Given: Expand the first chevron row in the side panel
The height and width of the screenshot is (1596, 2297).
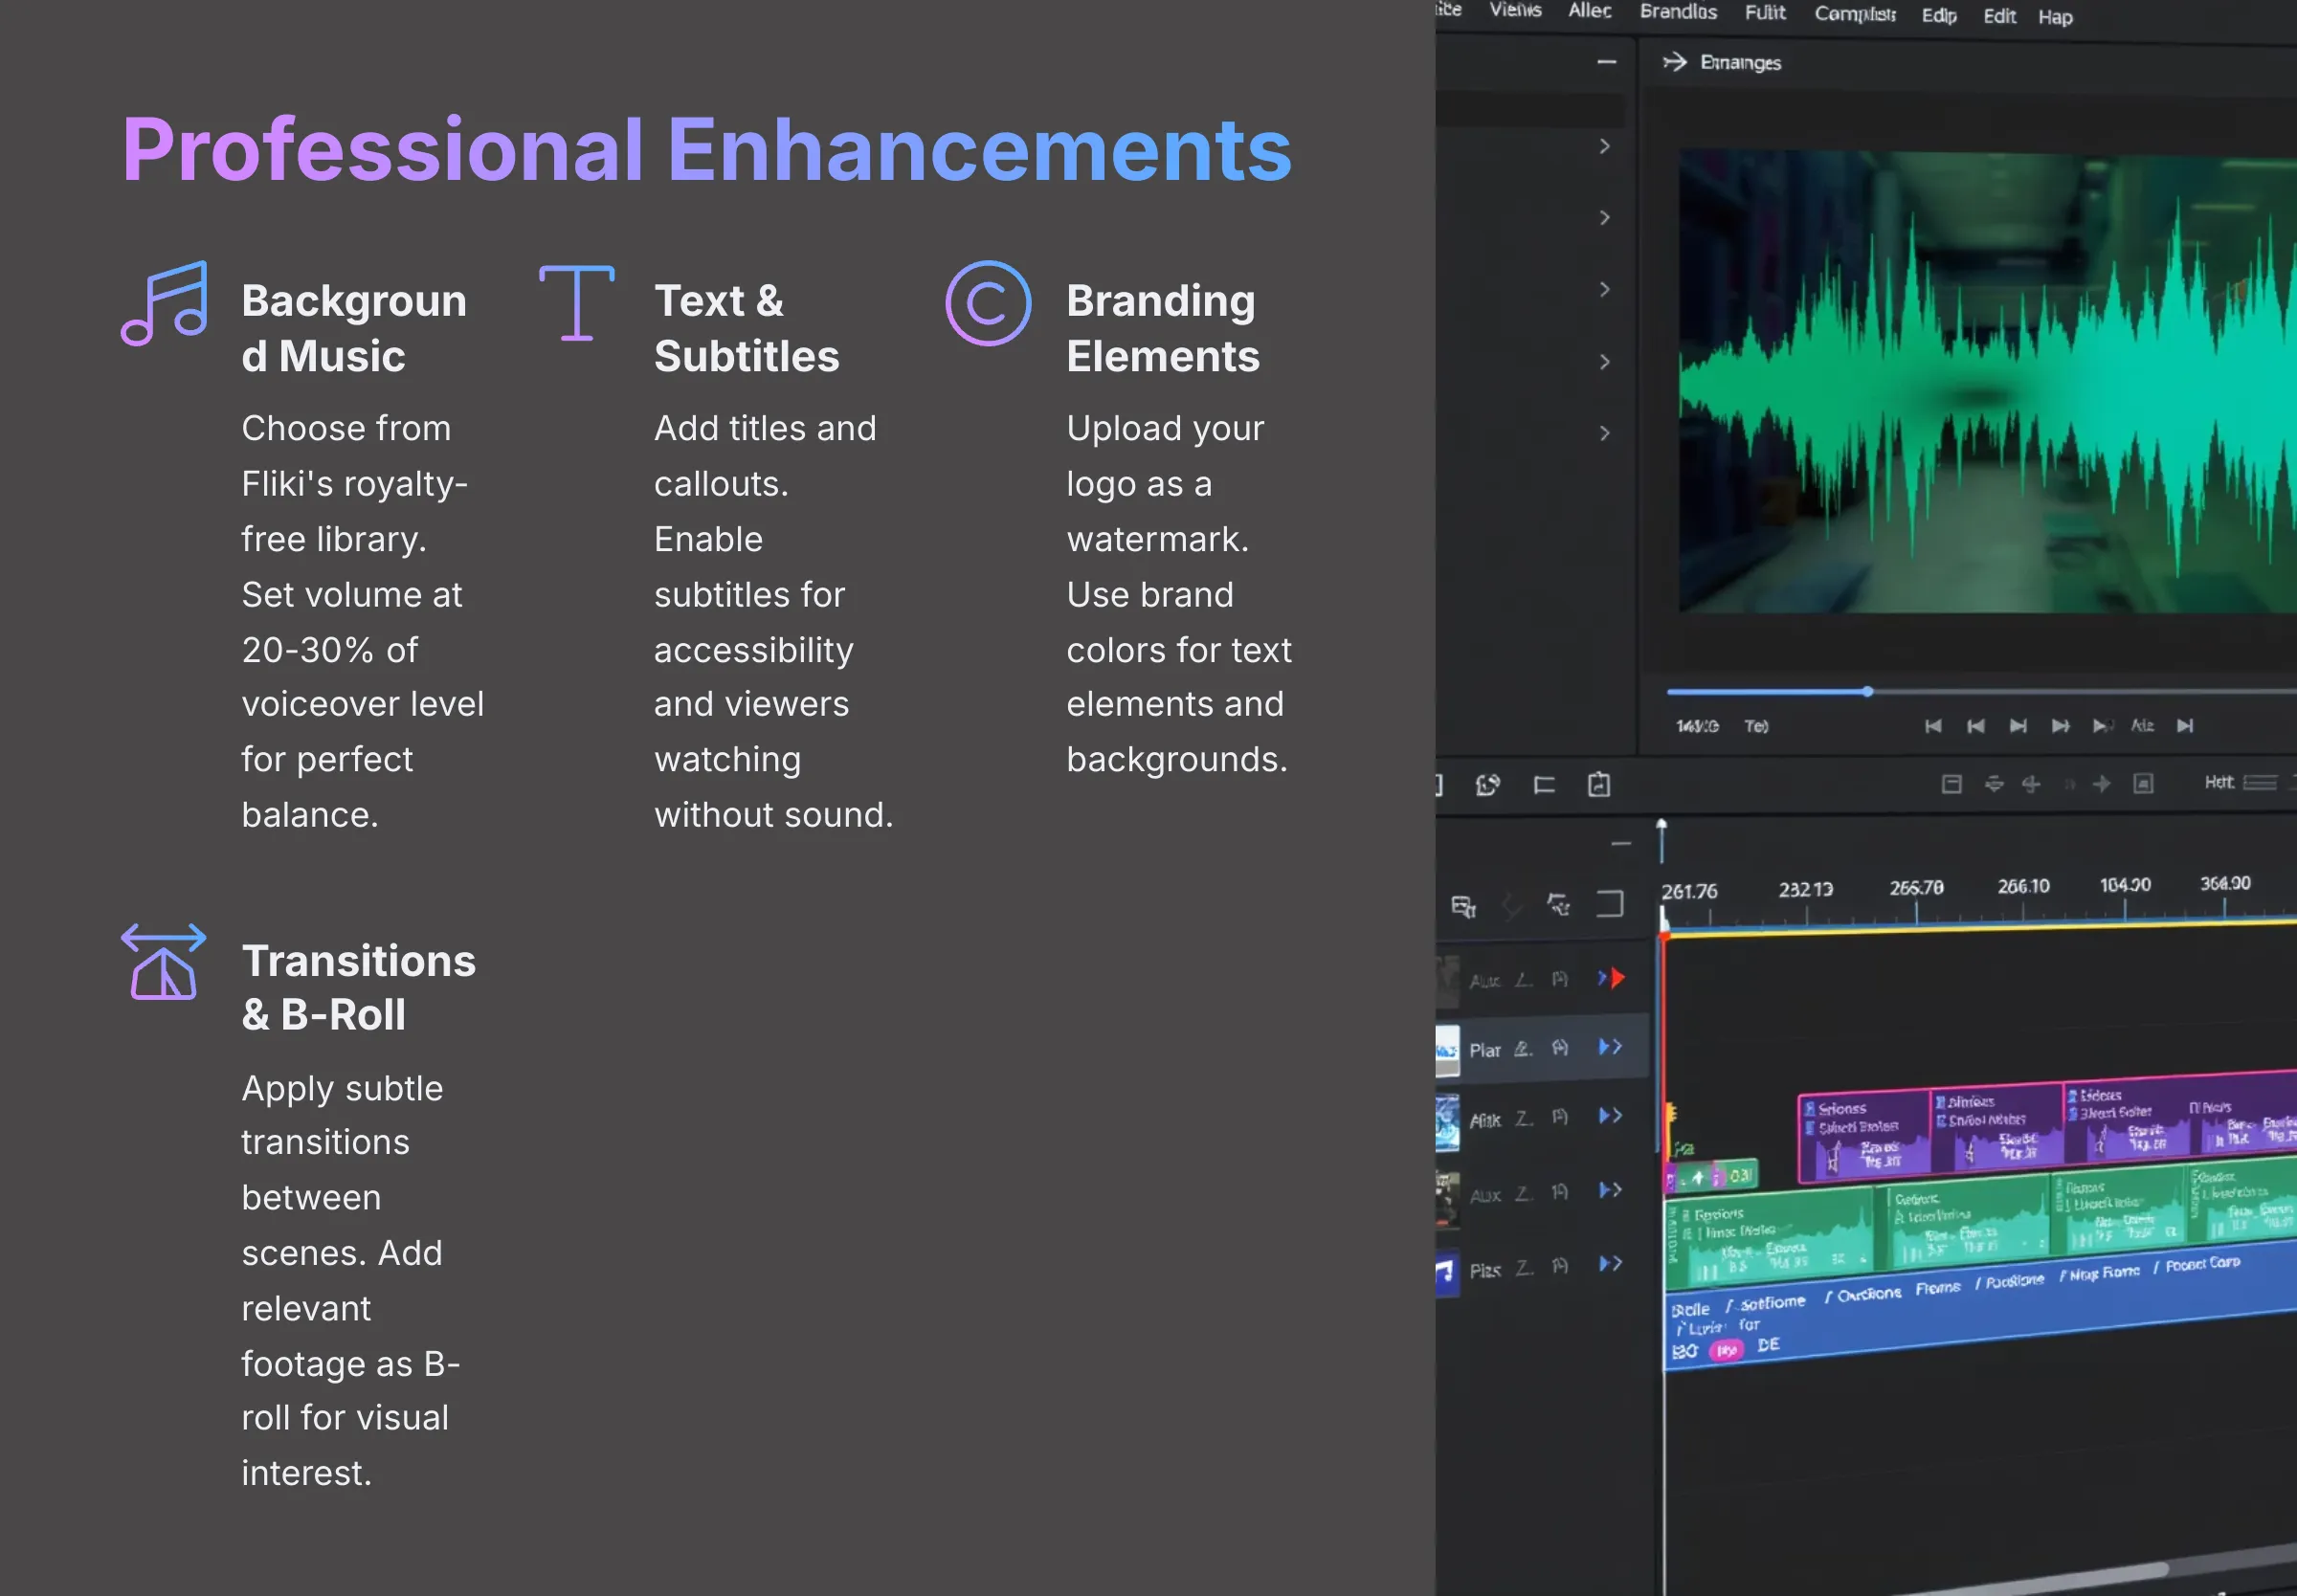Looking at the screenshot, I should [x=1605, y=146].
